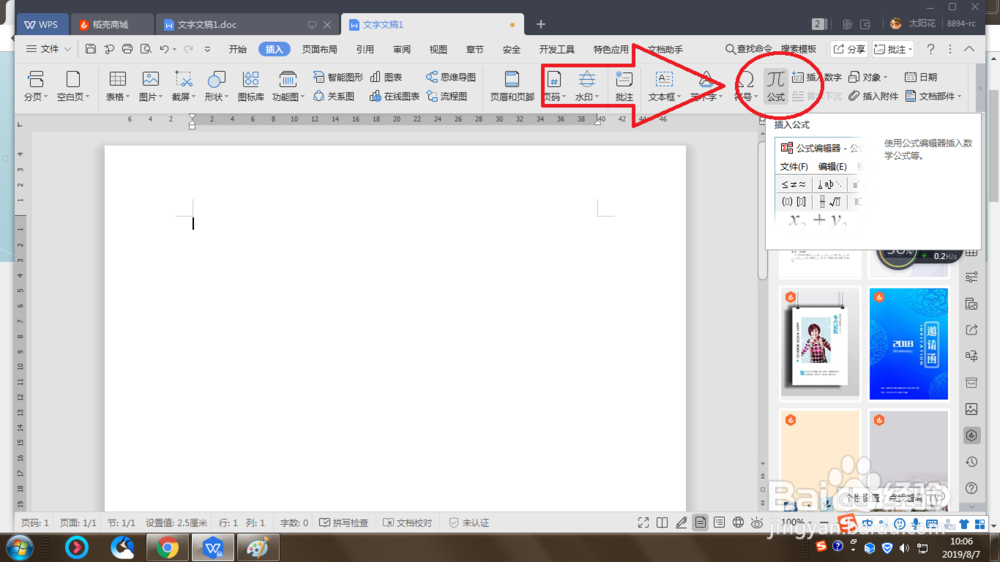Toggle 拼写检查 spell check in status bar
This screenshot has width=1000, height=562.
coord(344,522)
